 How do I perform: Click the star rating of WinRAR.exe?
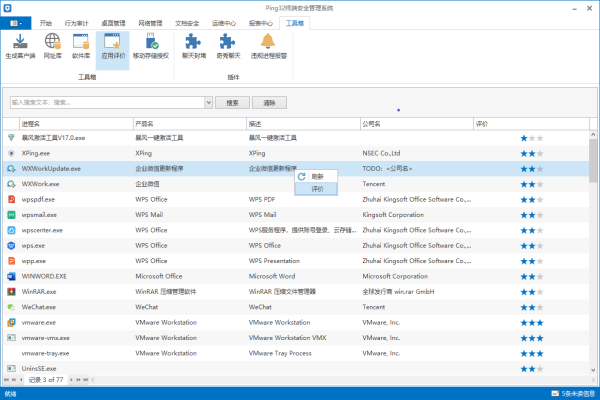point(532,292)
